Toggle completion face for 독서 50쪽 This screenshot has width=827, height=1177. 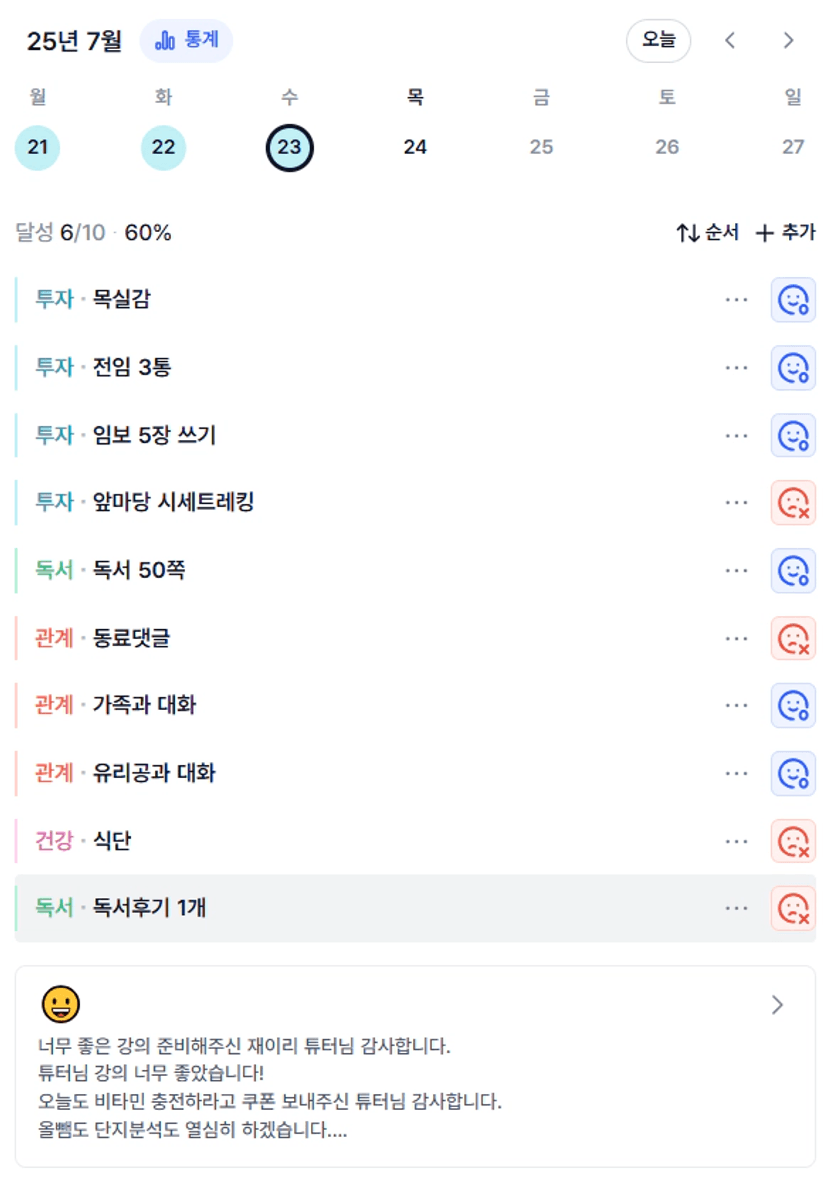point(793,570)
